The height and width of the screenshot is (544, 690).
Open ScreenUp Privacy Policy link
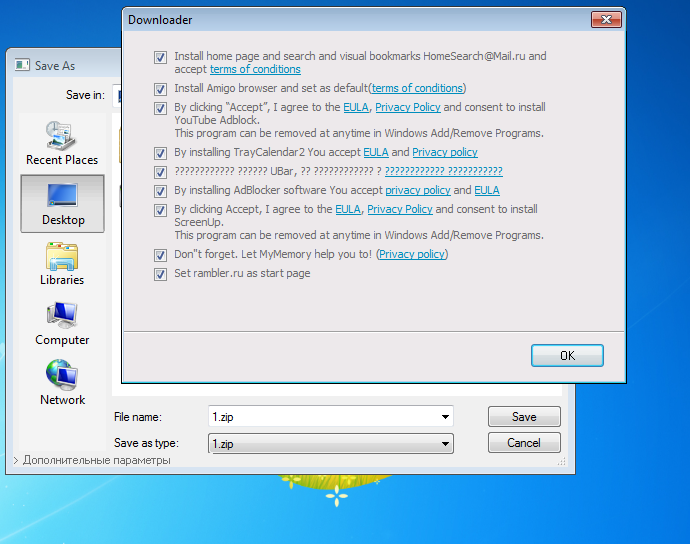coord(400,209)
